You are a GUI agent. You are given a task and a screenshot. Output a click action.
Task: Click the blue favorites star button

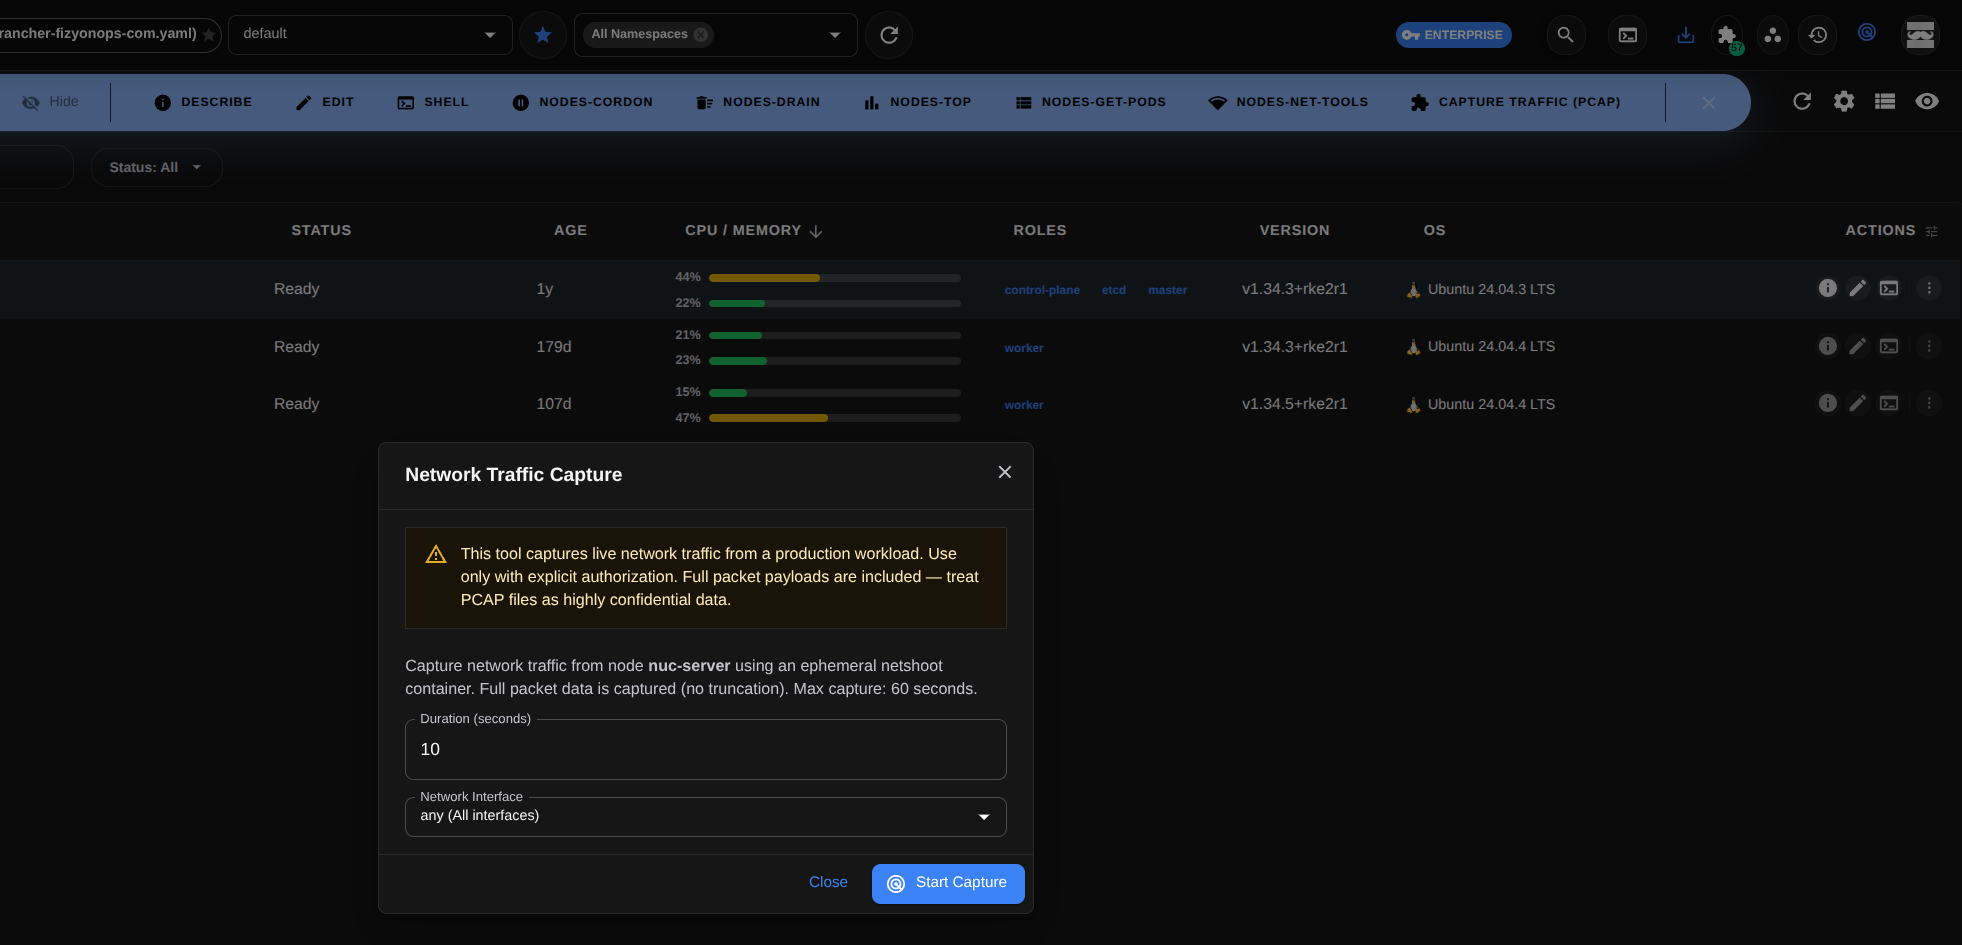(543, 35)
